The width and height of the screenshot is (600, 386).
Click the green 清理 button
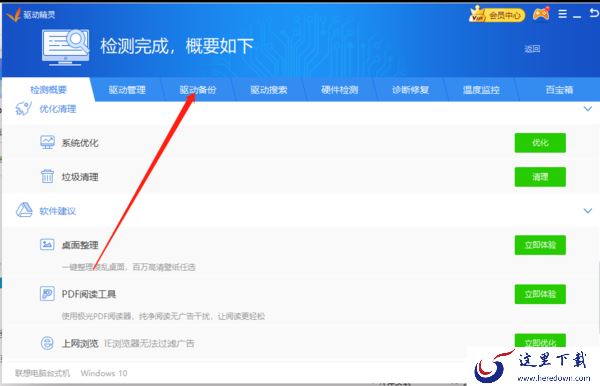540,177
